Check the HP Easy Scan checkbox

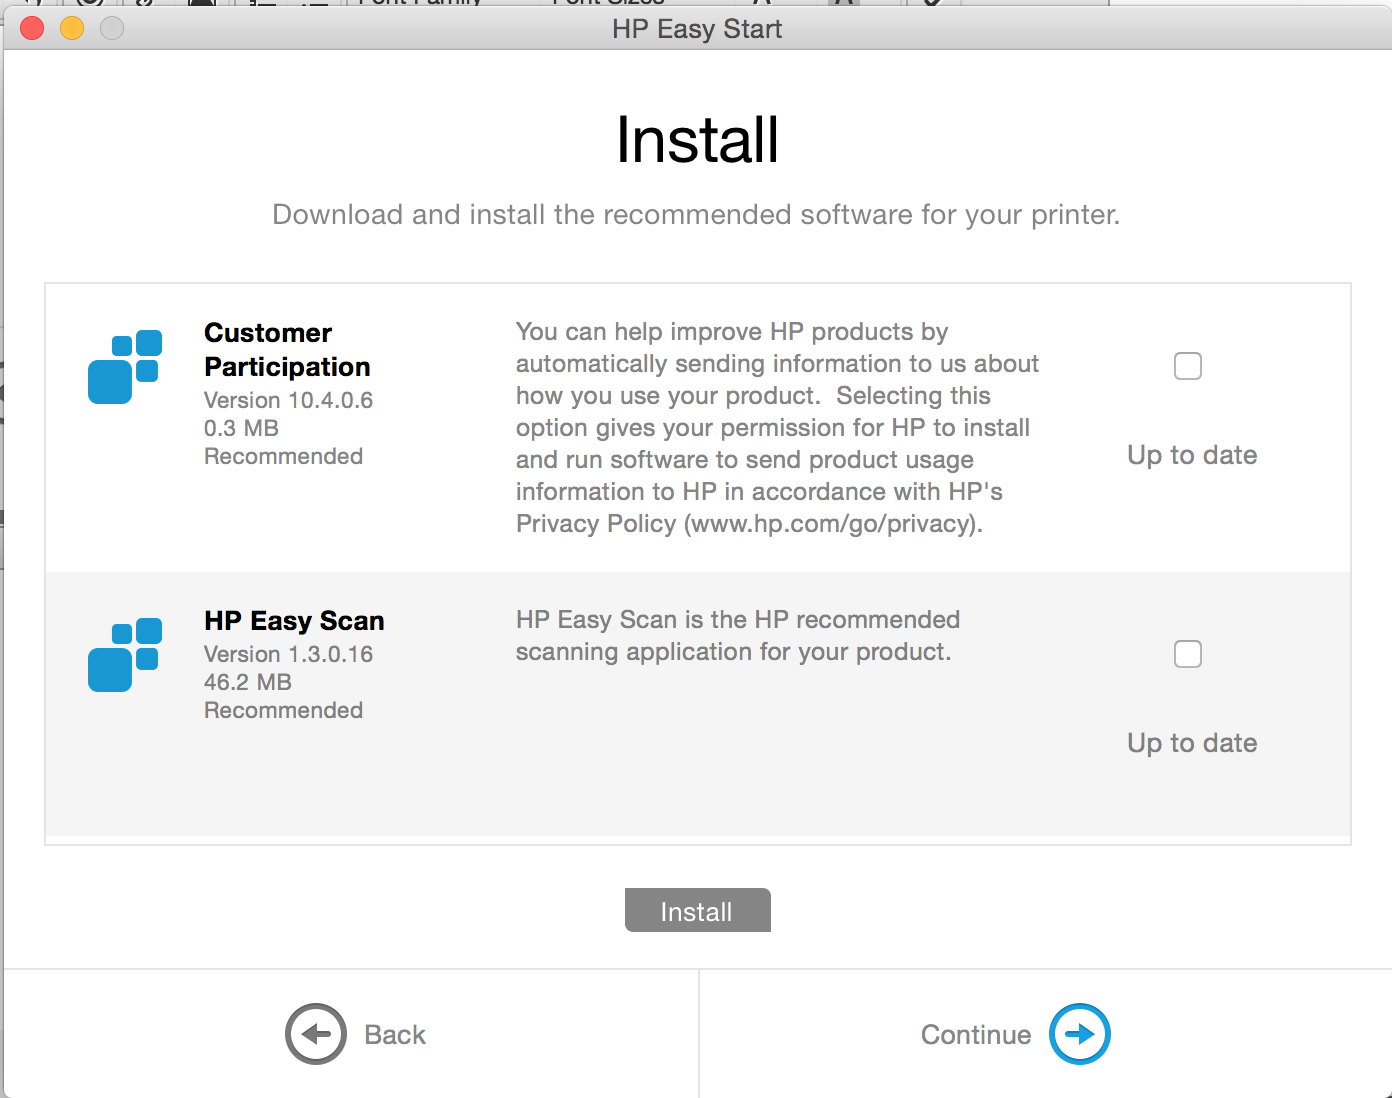point(1188,654)
